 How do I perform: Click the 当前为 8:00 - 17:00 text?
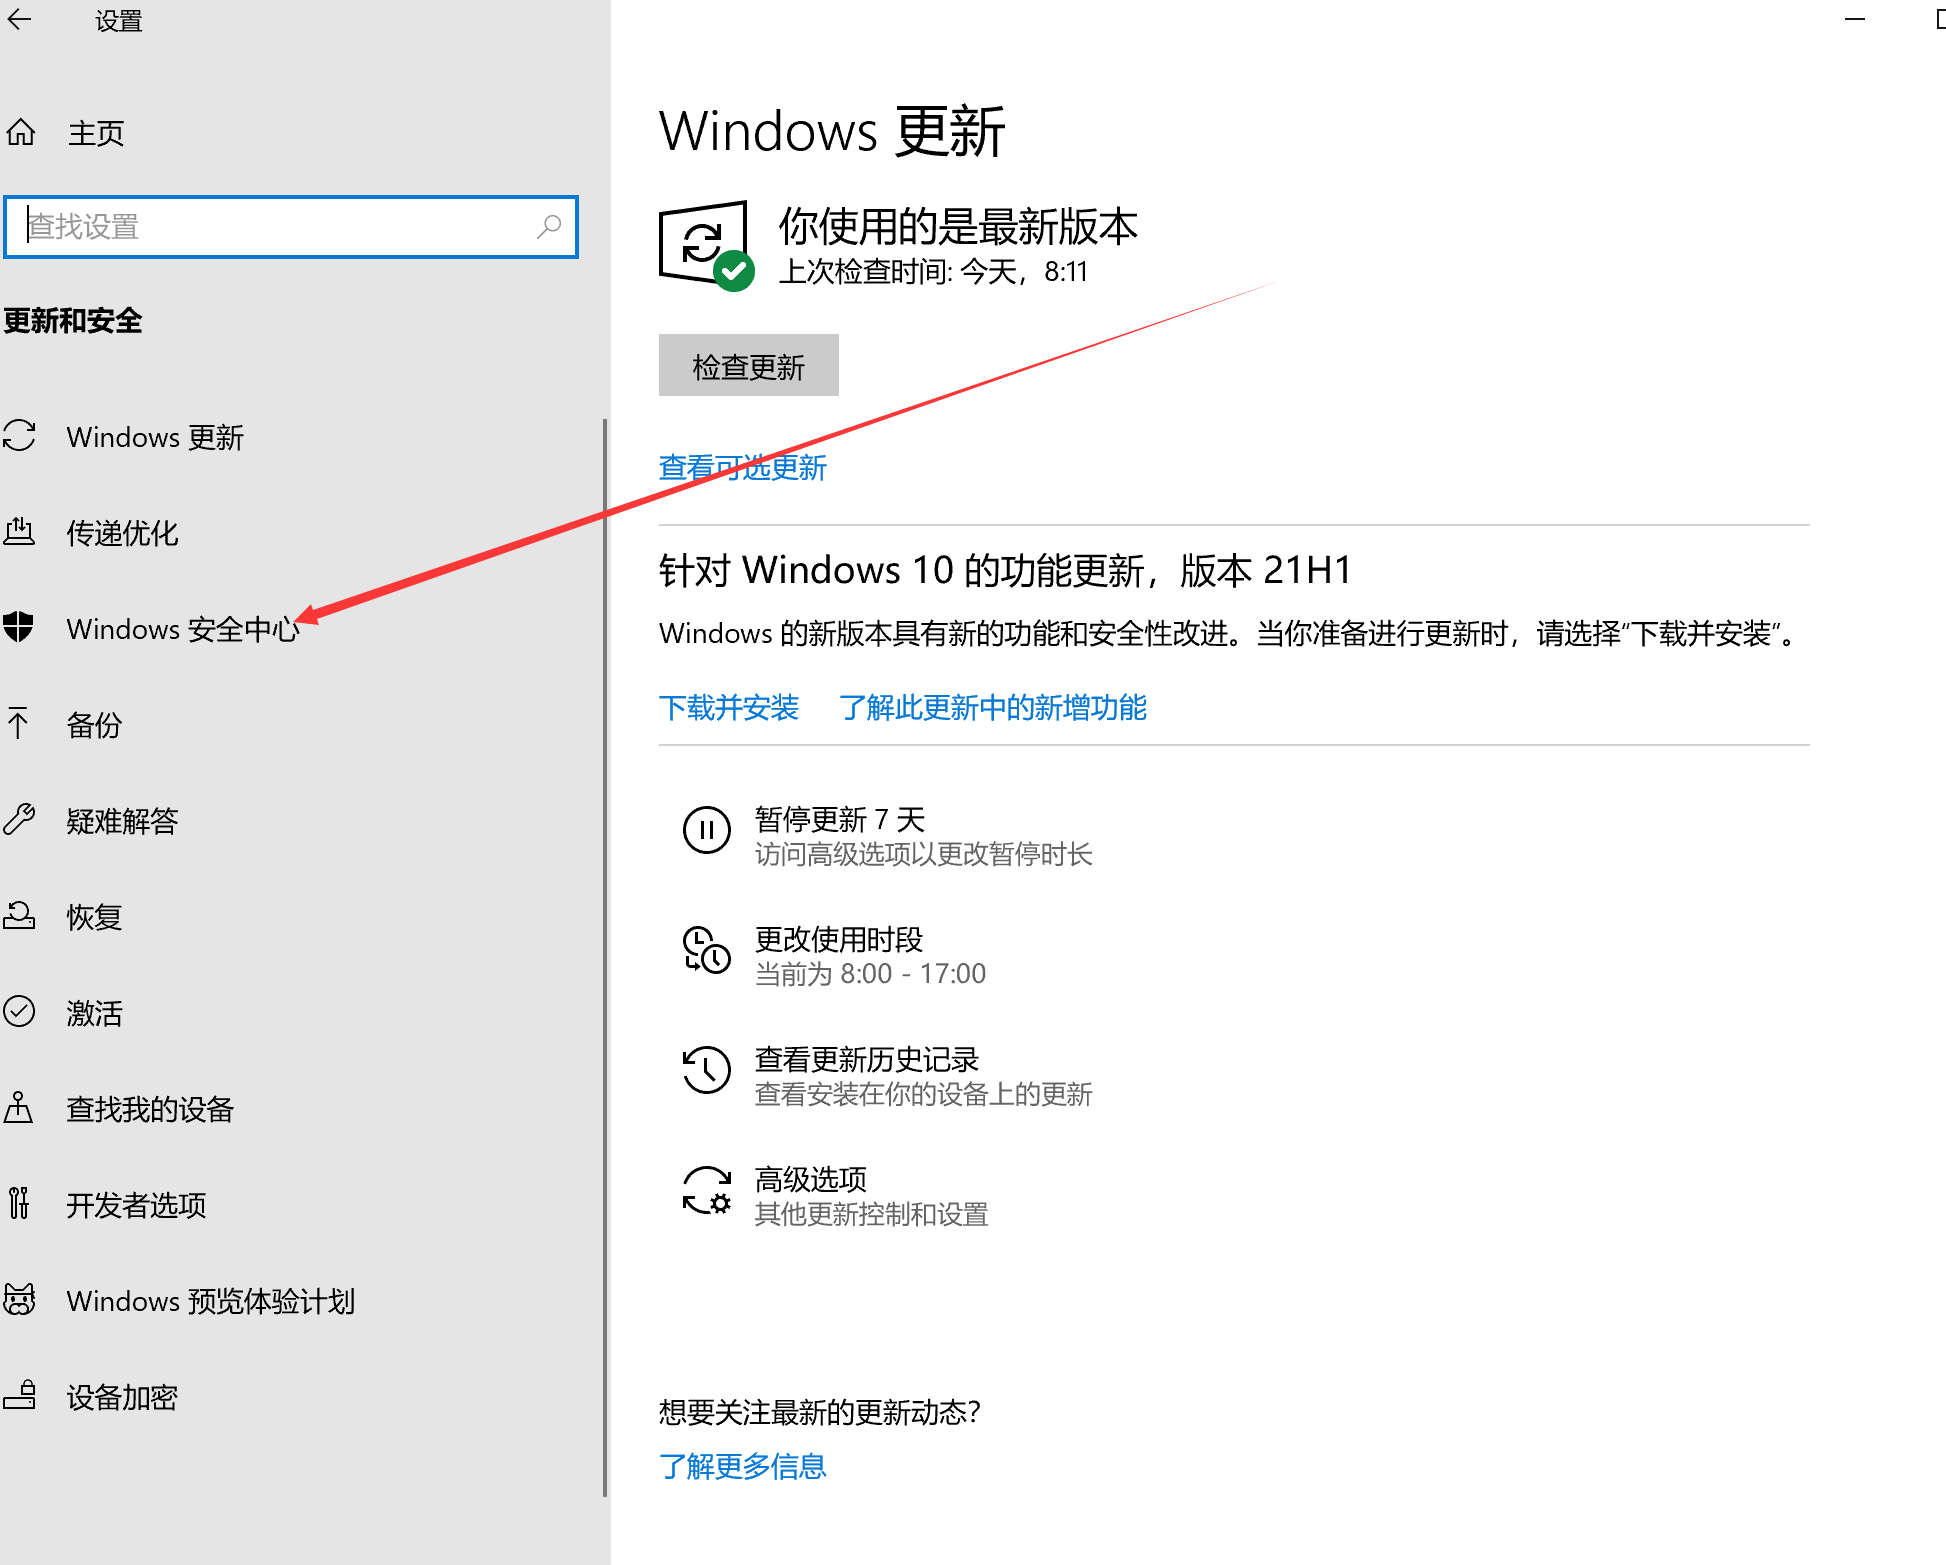click(870, 974)
